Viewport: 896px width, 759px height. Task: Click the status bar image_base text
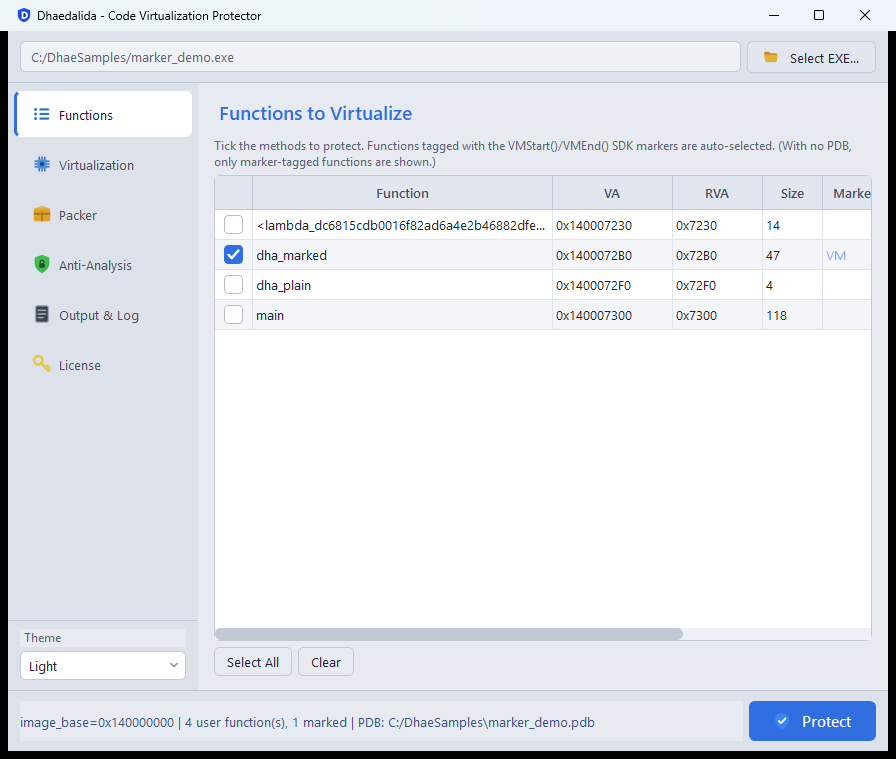307,722
